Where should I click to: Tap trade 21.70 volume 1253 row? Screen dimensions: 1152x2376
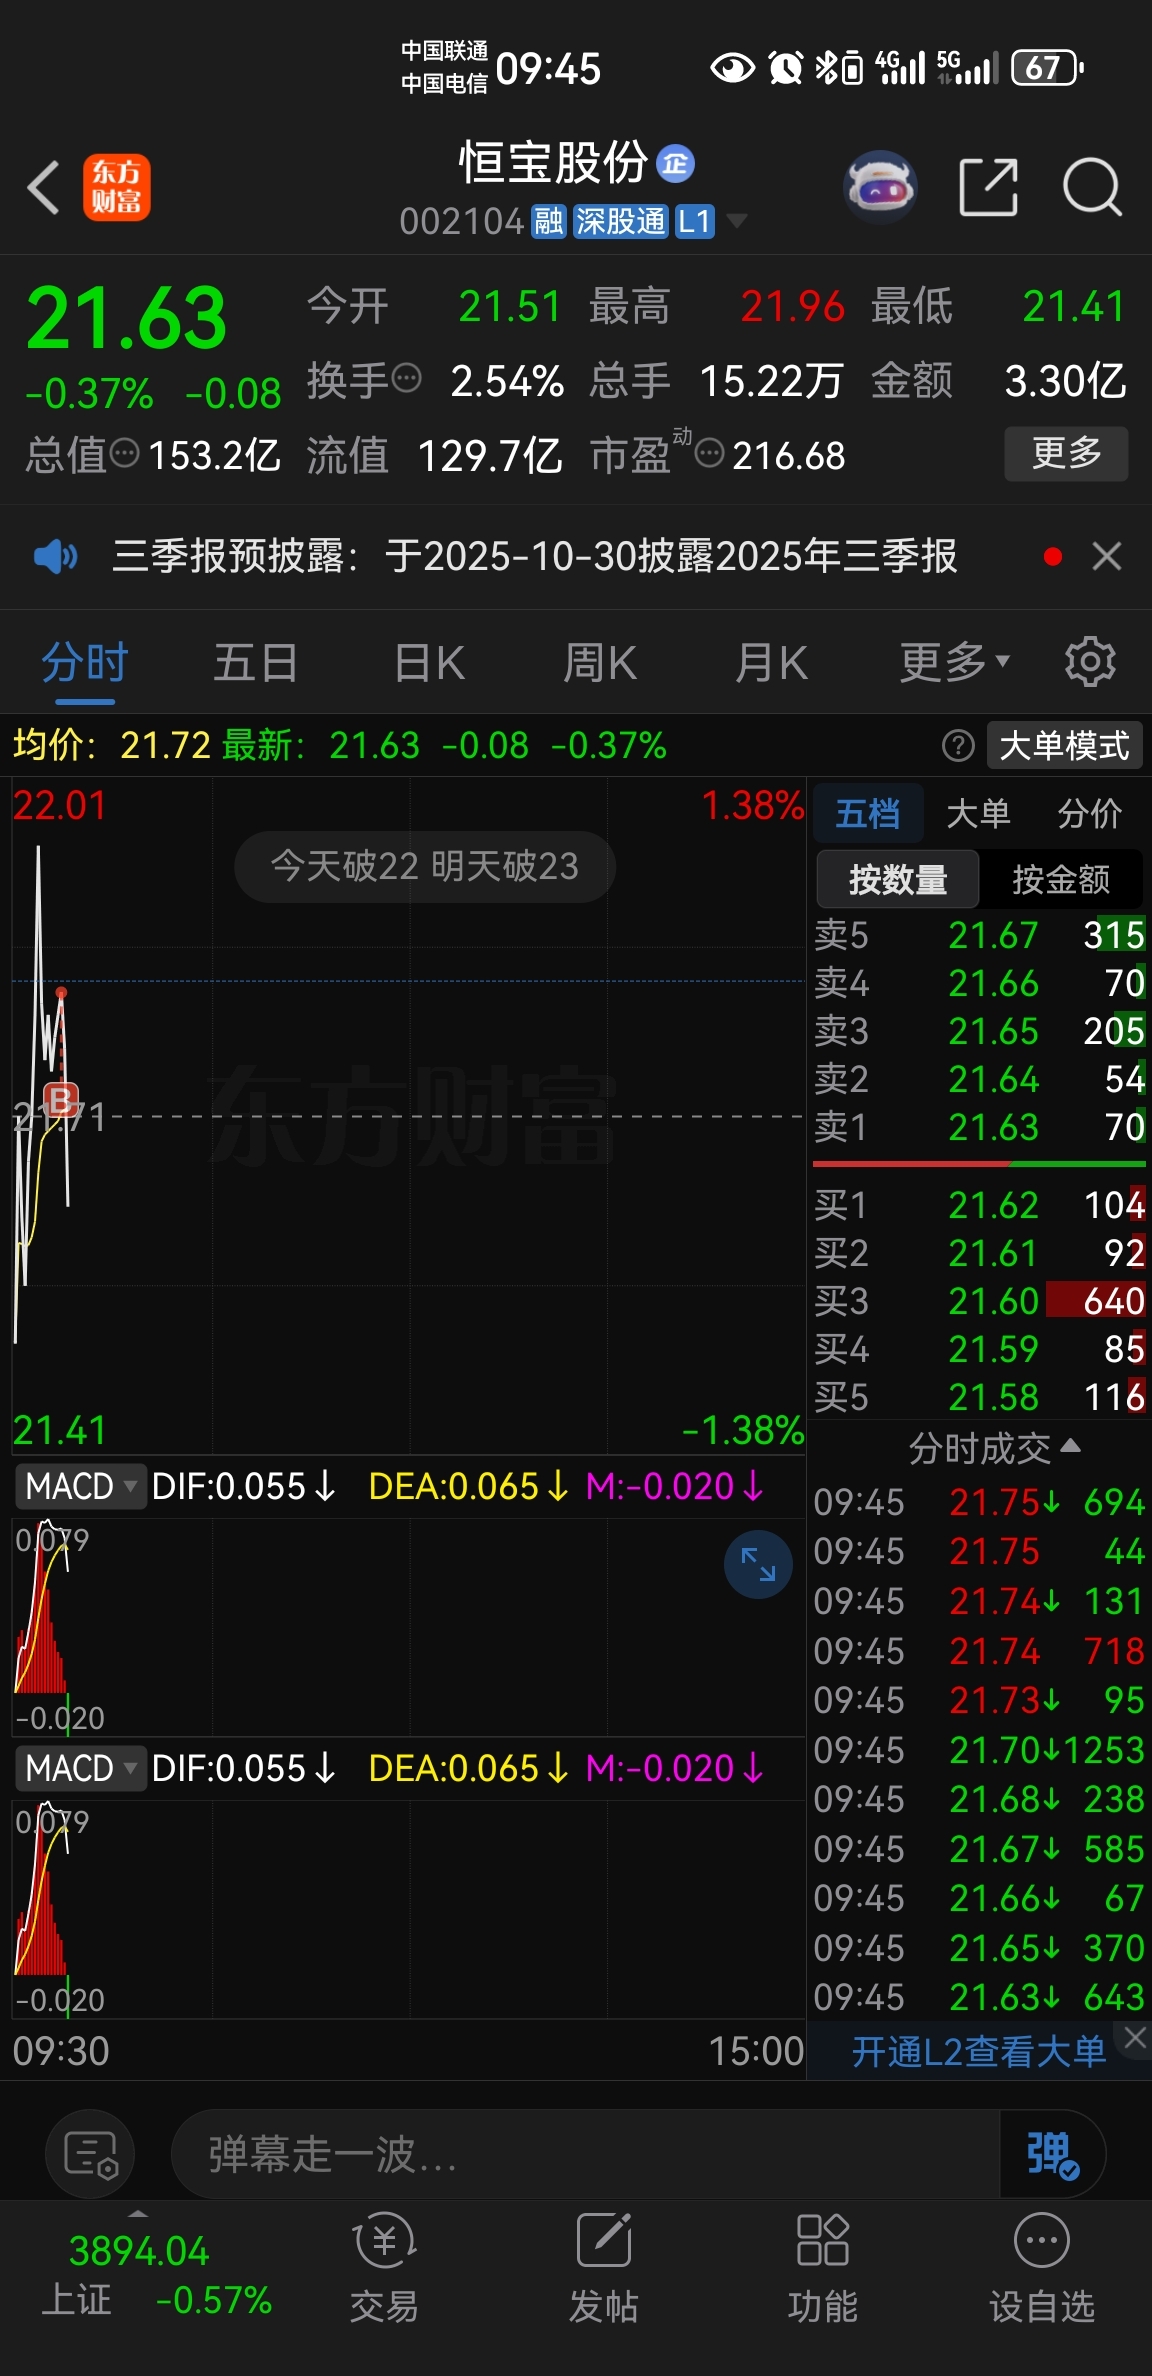pos(979,1750)
